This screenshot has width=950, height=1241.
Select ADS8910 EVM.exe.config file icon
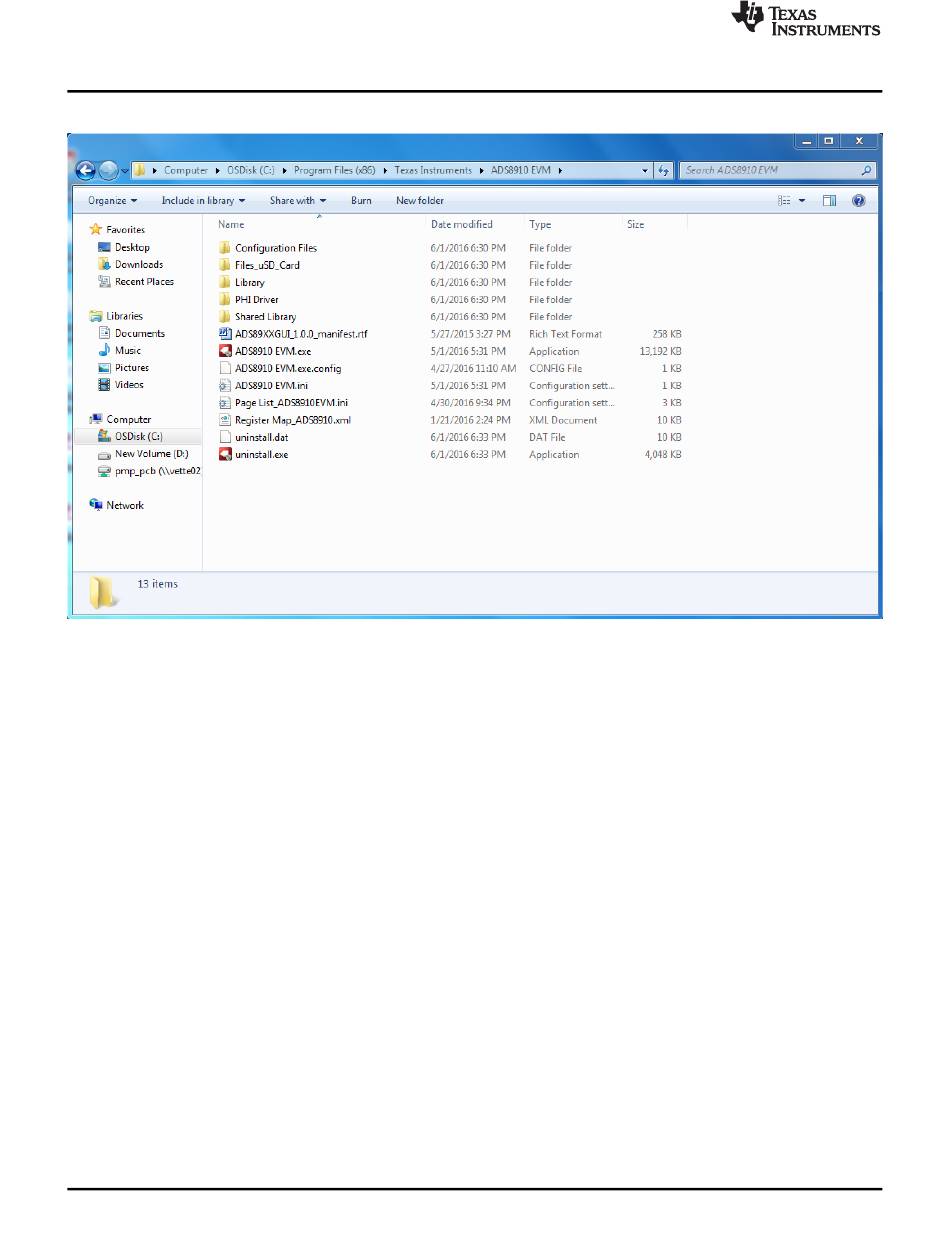pyautogui.click(x=225, y=368)
